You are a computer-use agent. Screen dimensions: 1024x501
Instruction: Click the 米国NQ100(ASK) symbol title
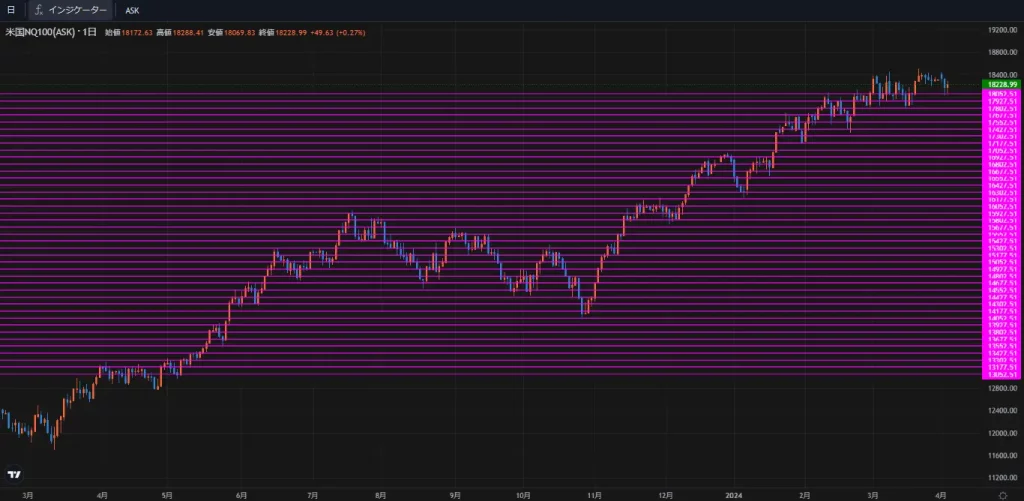pyautogui.click(x=50, y=33)
